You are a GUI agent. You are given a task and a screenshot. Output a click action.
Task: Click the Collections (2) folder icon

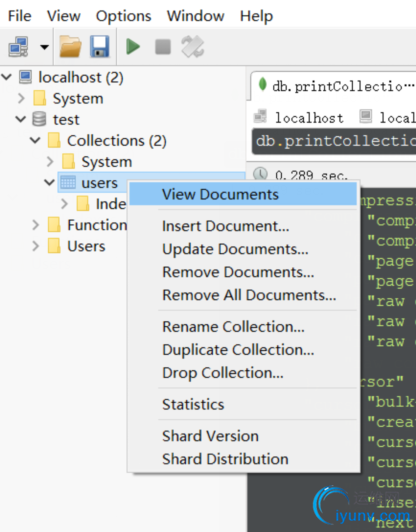54,140
